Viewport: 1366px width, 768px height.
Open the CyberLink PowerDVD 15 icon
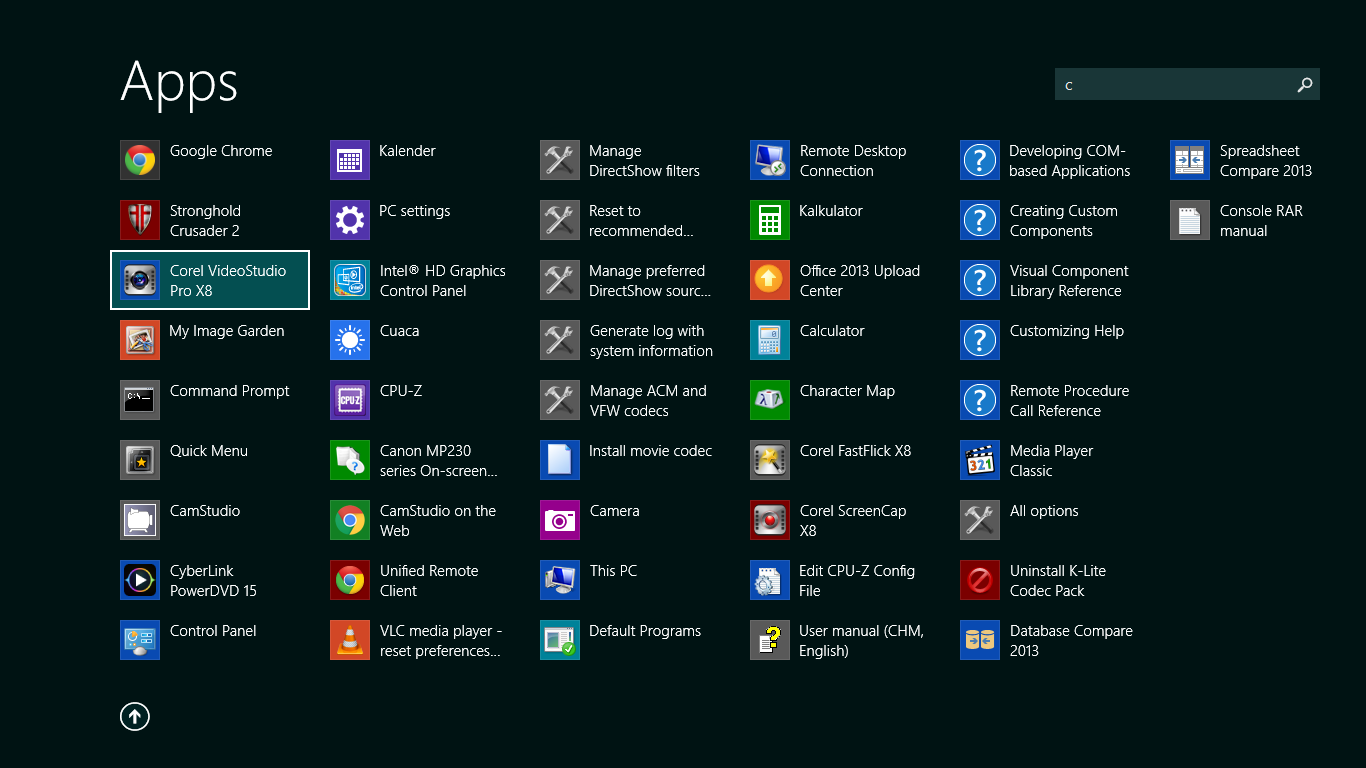[x=140, y=580]
